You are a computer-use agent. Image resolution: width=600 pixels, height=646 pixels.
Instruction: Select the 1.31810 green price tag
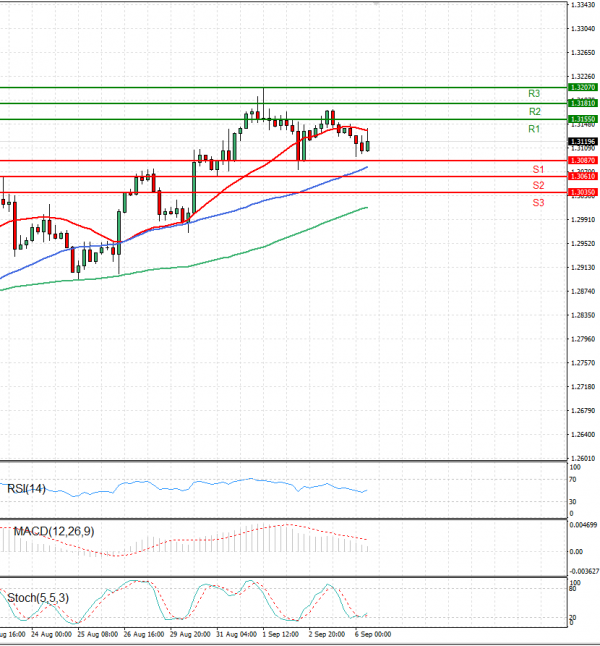583,103
